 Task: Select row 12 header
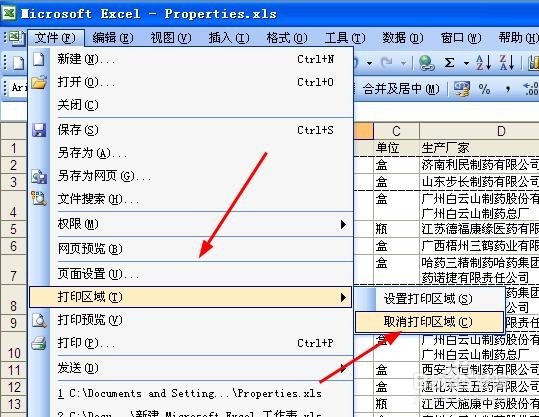coord(13,387)
